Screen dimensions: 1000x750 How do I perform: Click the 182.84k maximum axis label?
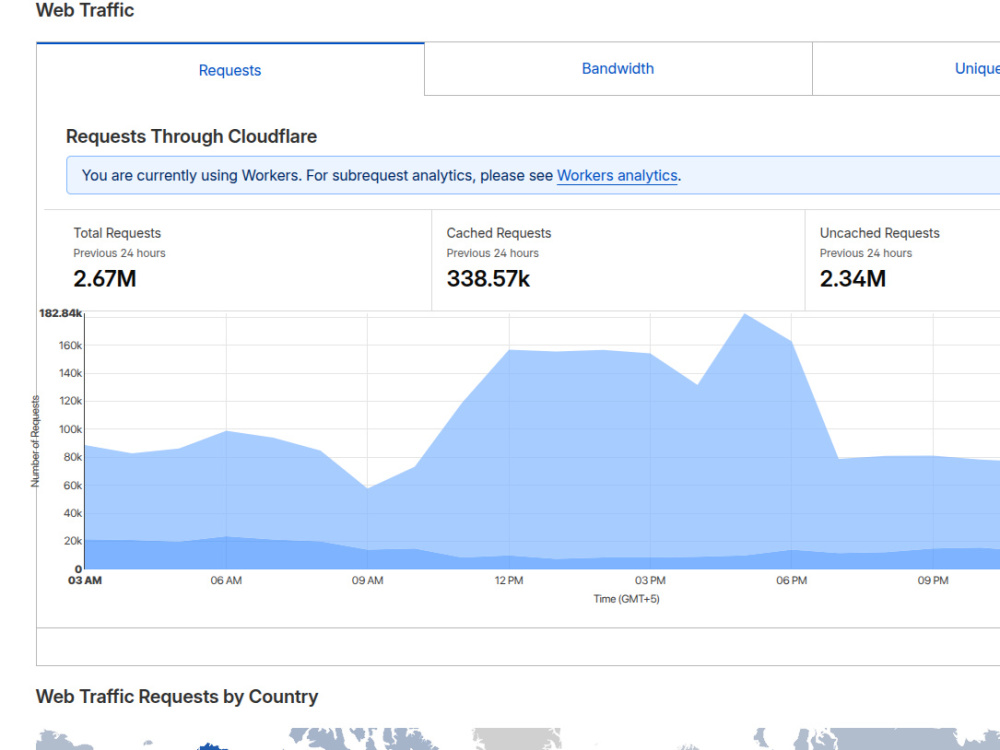(x=61, y=313)
